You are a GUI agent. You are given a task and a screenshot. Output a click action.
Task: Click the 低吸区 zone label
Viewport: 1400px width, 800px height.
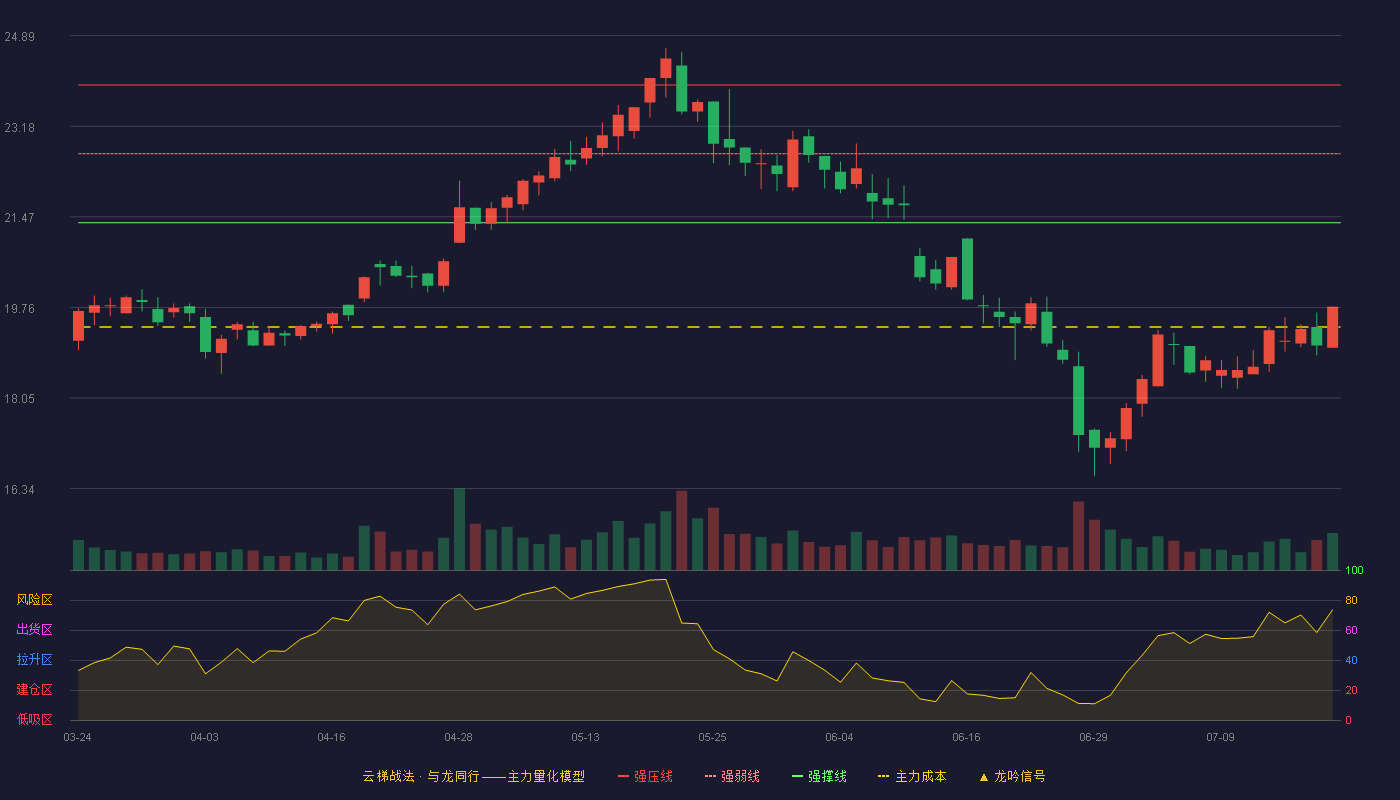(34, 719)
